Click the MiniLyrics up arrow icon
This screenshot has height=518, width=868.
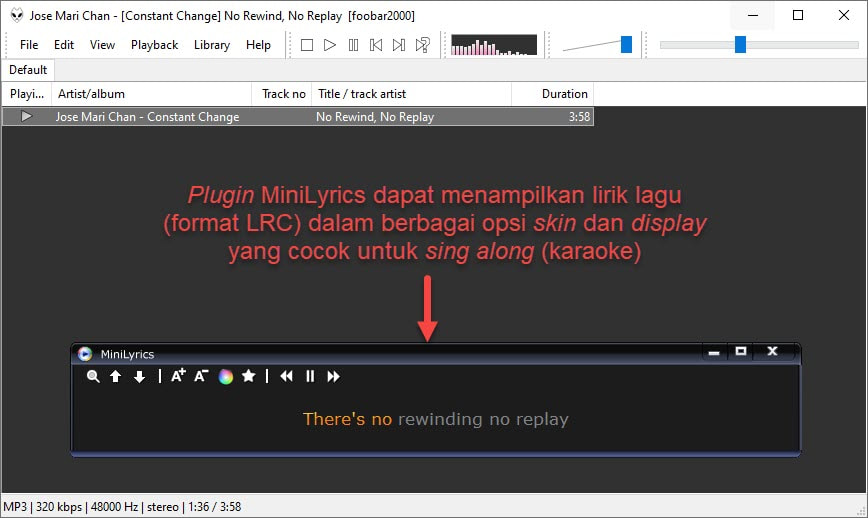click(x=115, y=377)
